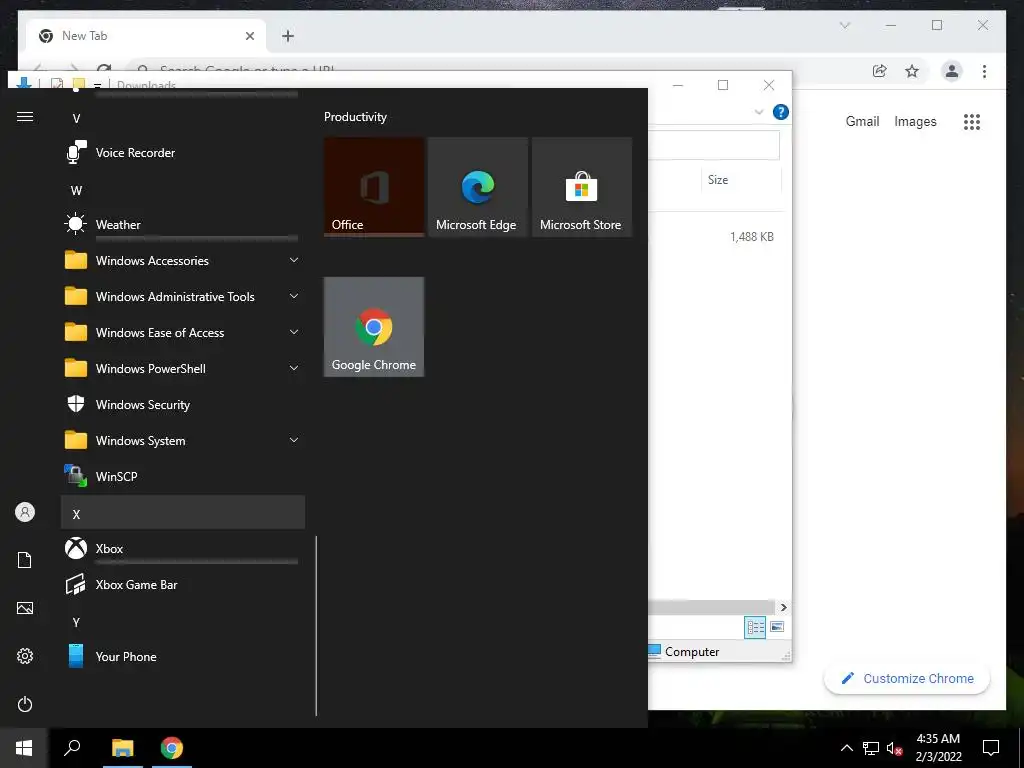Add a new tab in Chrome
Image resolution: width=1024 pixels, height=768 pixels.
coord(288,36)
